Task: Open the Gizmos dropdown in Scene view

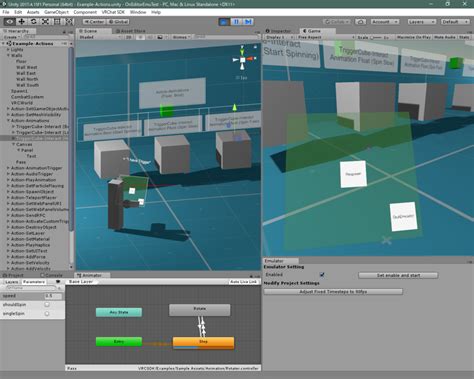Action: pos(182,37)
